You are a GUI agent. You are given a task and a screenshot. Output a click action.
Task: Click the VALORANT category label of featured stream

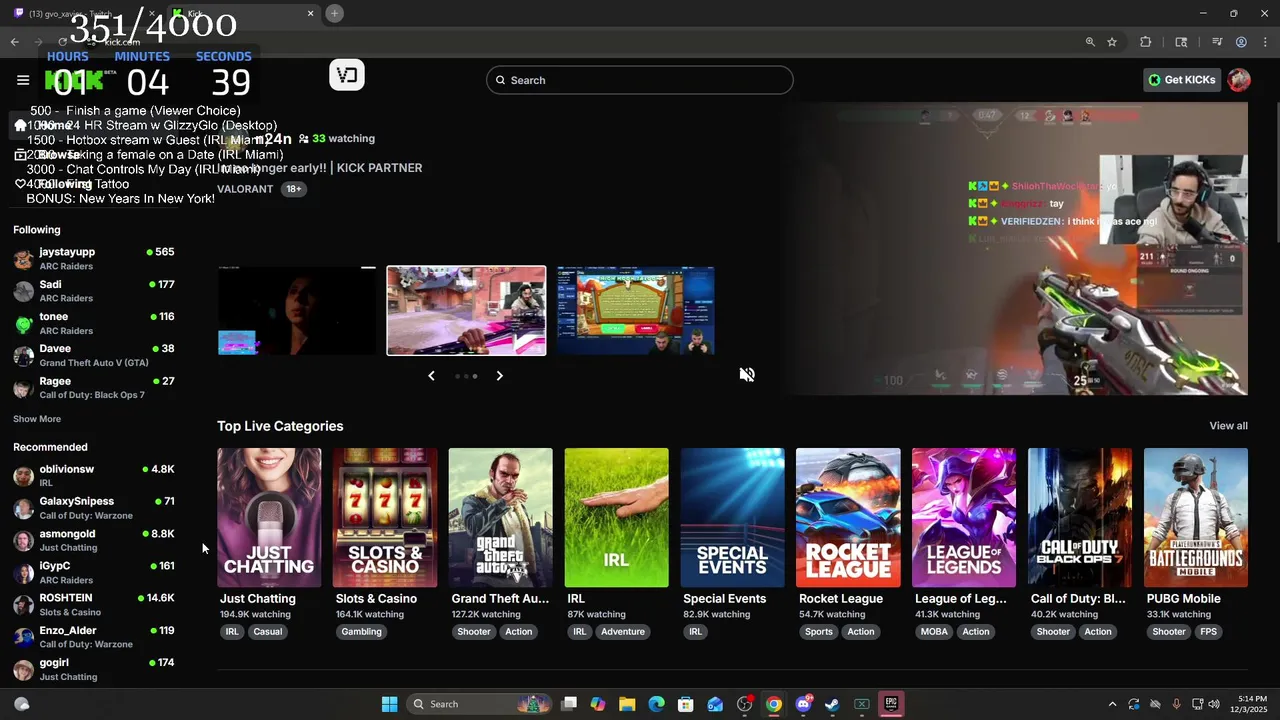pos(245,189)
